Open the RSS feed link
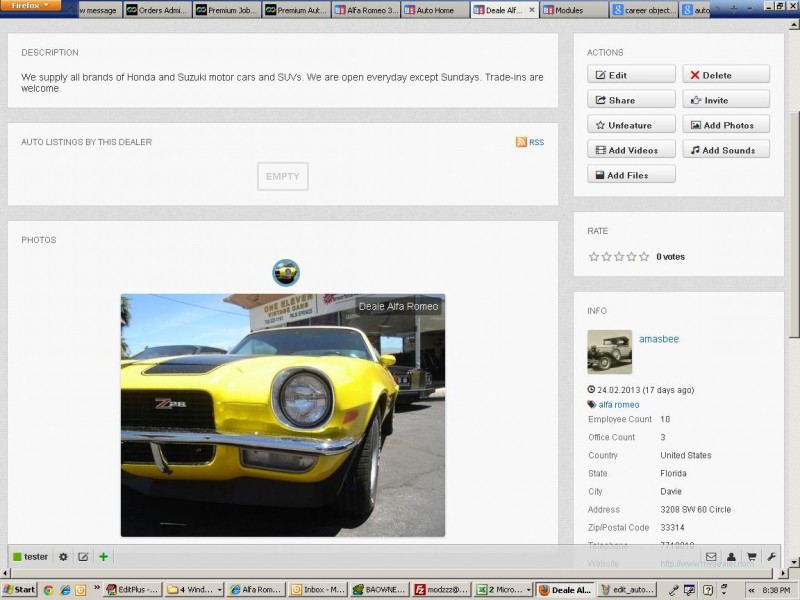The image size is (800, 600). 536,142
